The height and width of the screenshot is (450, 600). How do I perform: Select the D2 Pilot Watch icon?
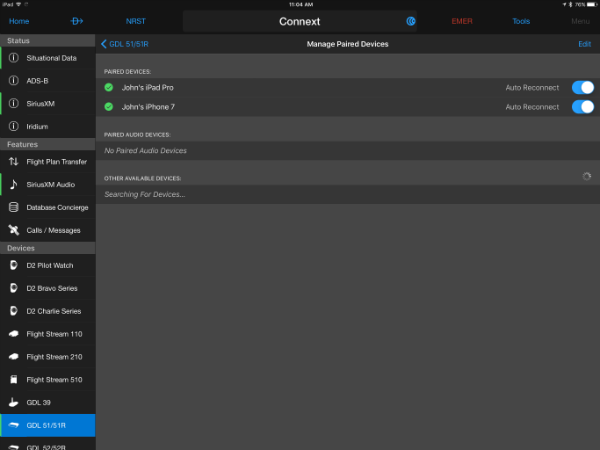point(14,265)
